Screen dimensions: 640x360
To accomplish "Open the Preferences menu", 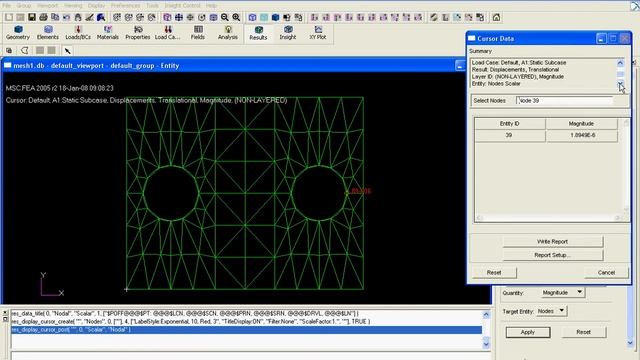I will [x=125, y=6].
